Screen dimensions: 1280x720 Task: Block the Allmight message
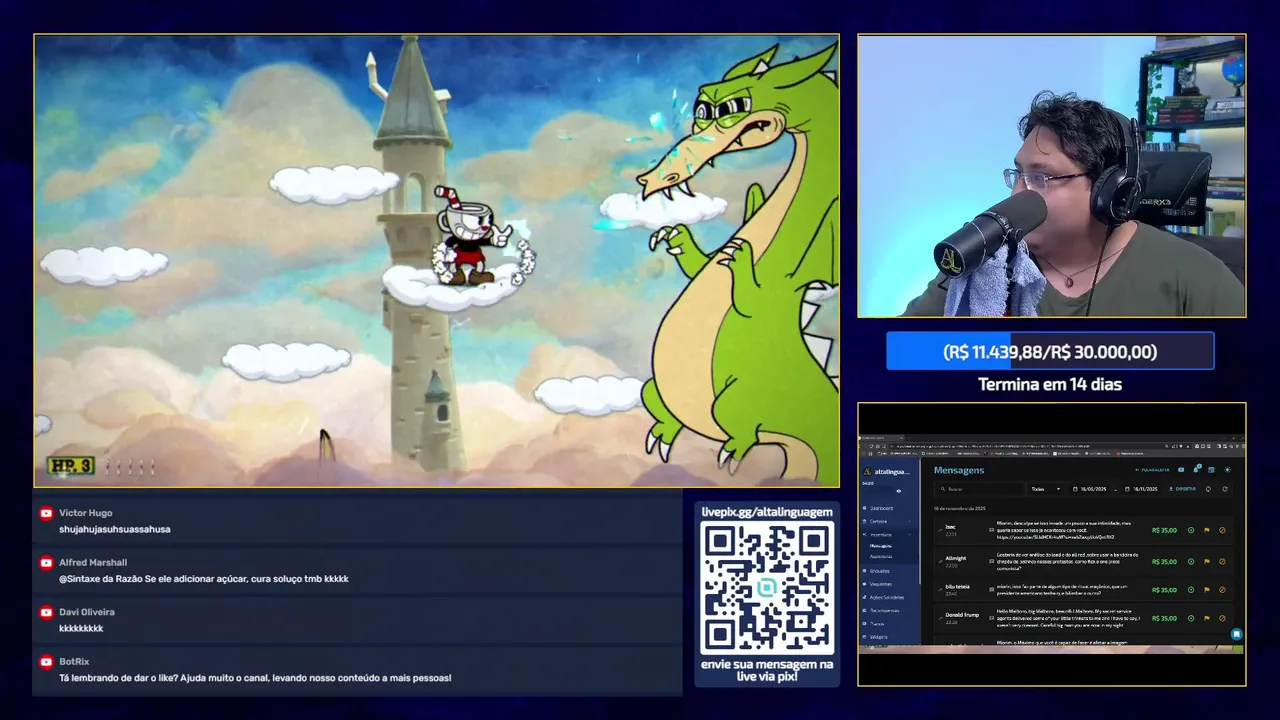tap(1222, 561)
